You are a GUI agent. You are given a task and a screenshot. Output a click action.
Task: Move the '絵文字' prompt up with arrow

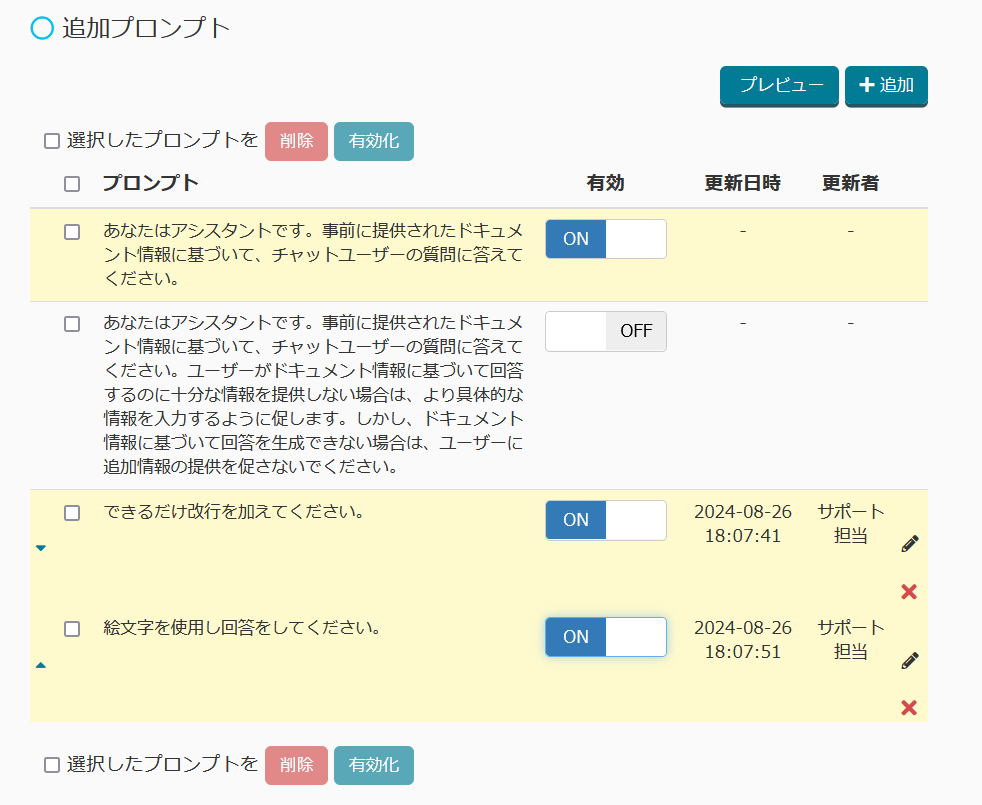(x=41, y=665)
